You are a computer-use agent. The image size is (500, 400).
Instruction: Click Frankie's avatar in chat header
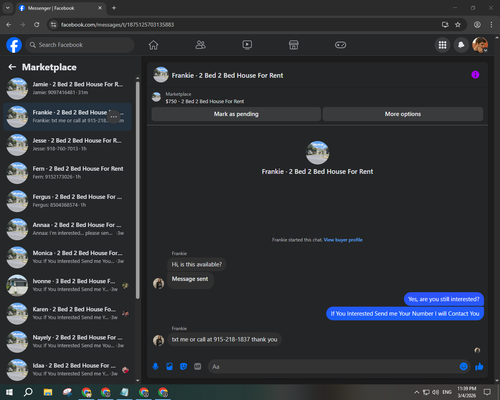161,75
